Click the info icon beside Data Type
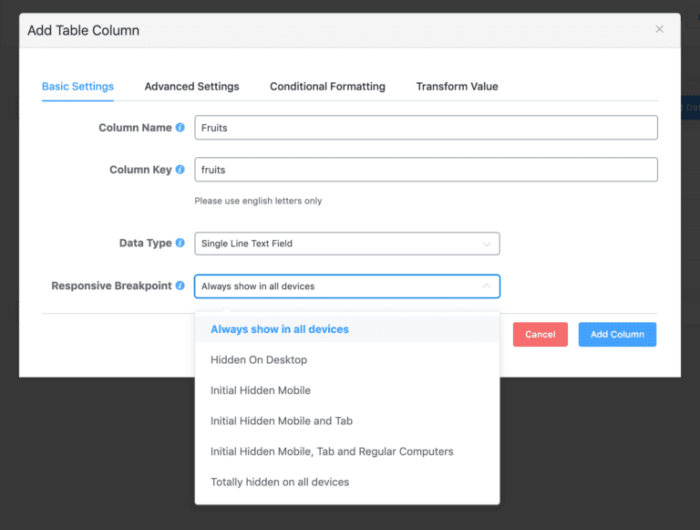 [x=180, y=243]
